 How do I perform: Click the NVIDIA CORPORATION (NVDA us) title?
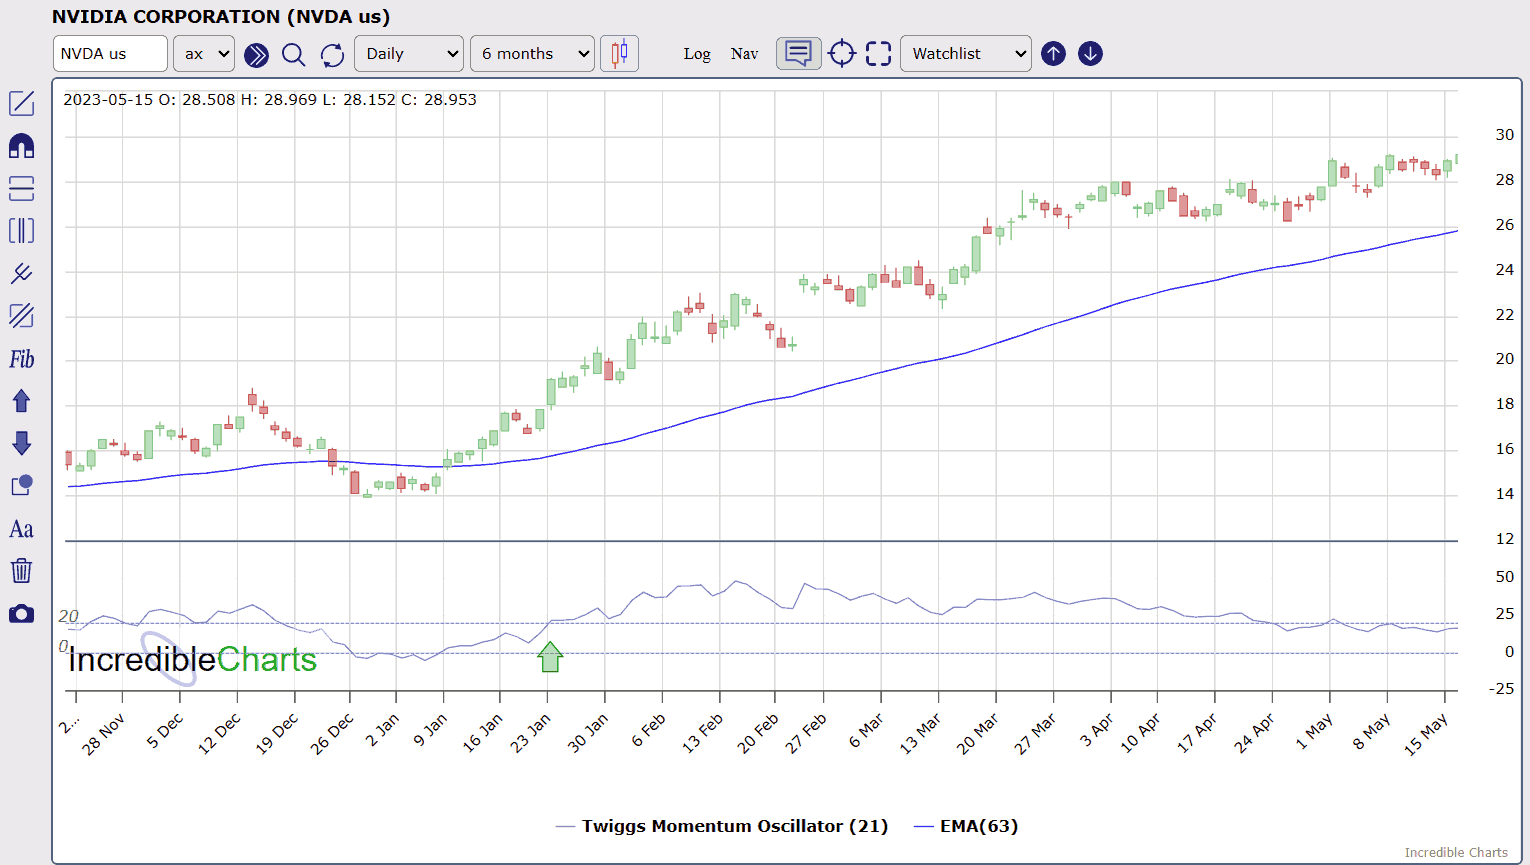(221, 17)
